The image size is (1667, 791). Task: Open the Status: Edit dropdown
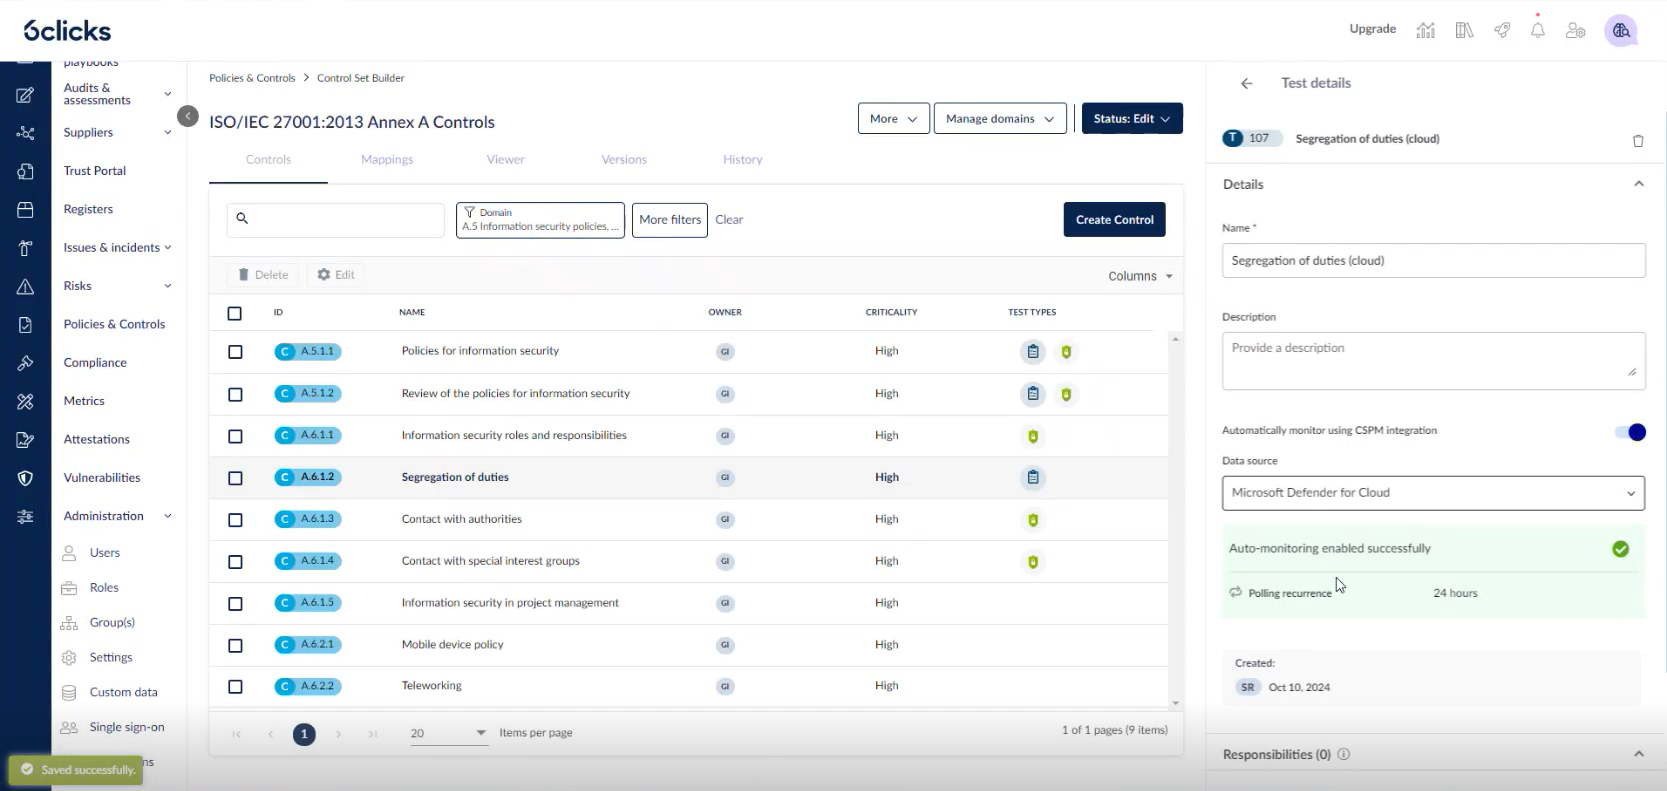pos(1131,119)
